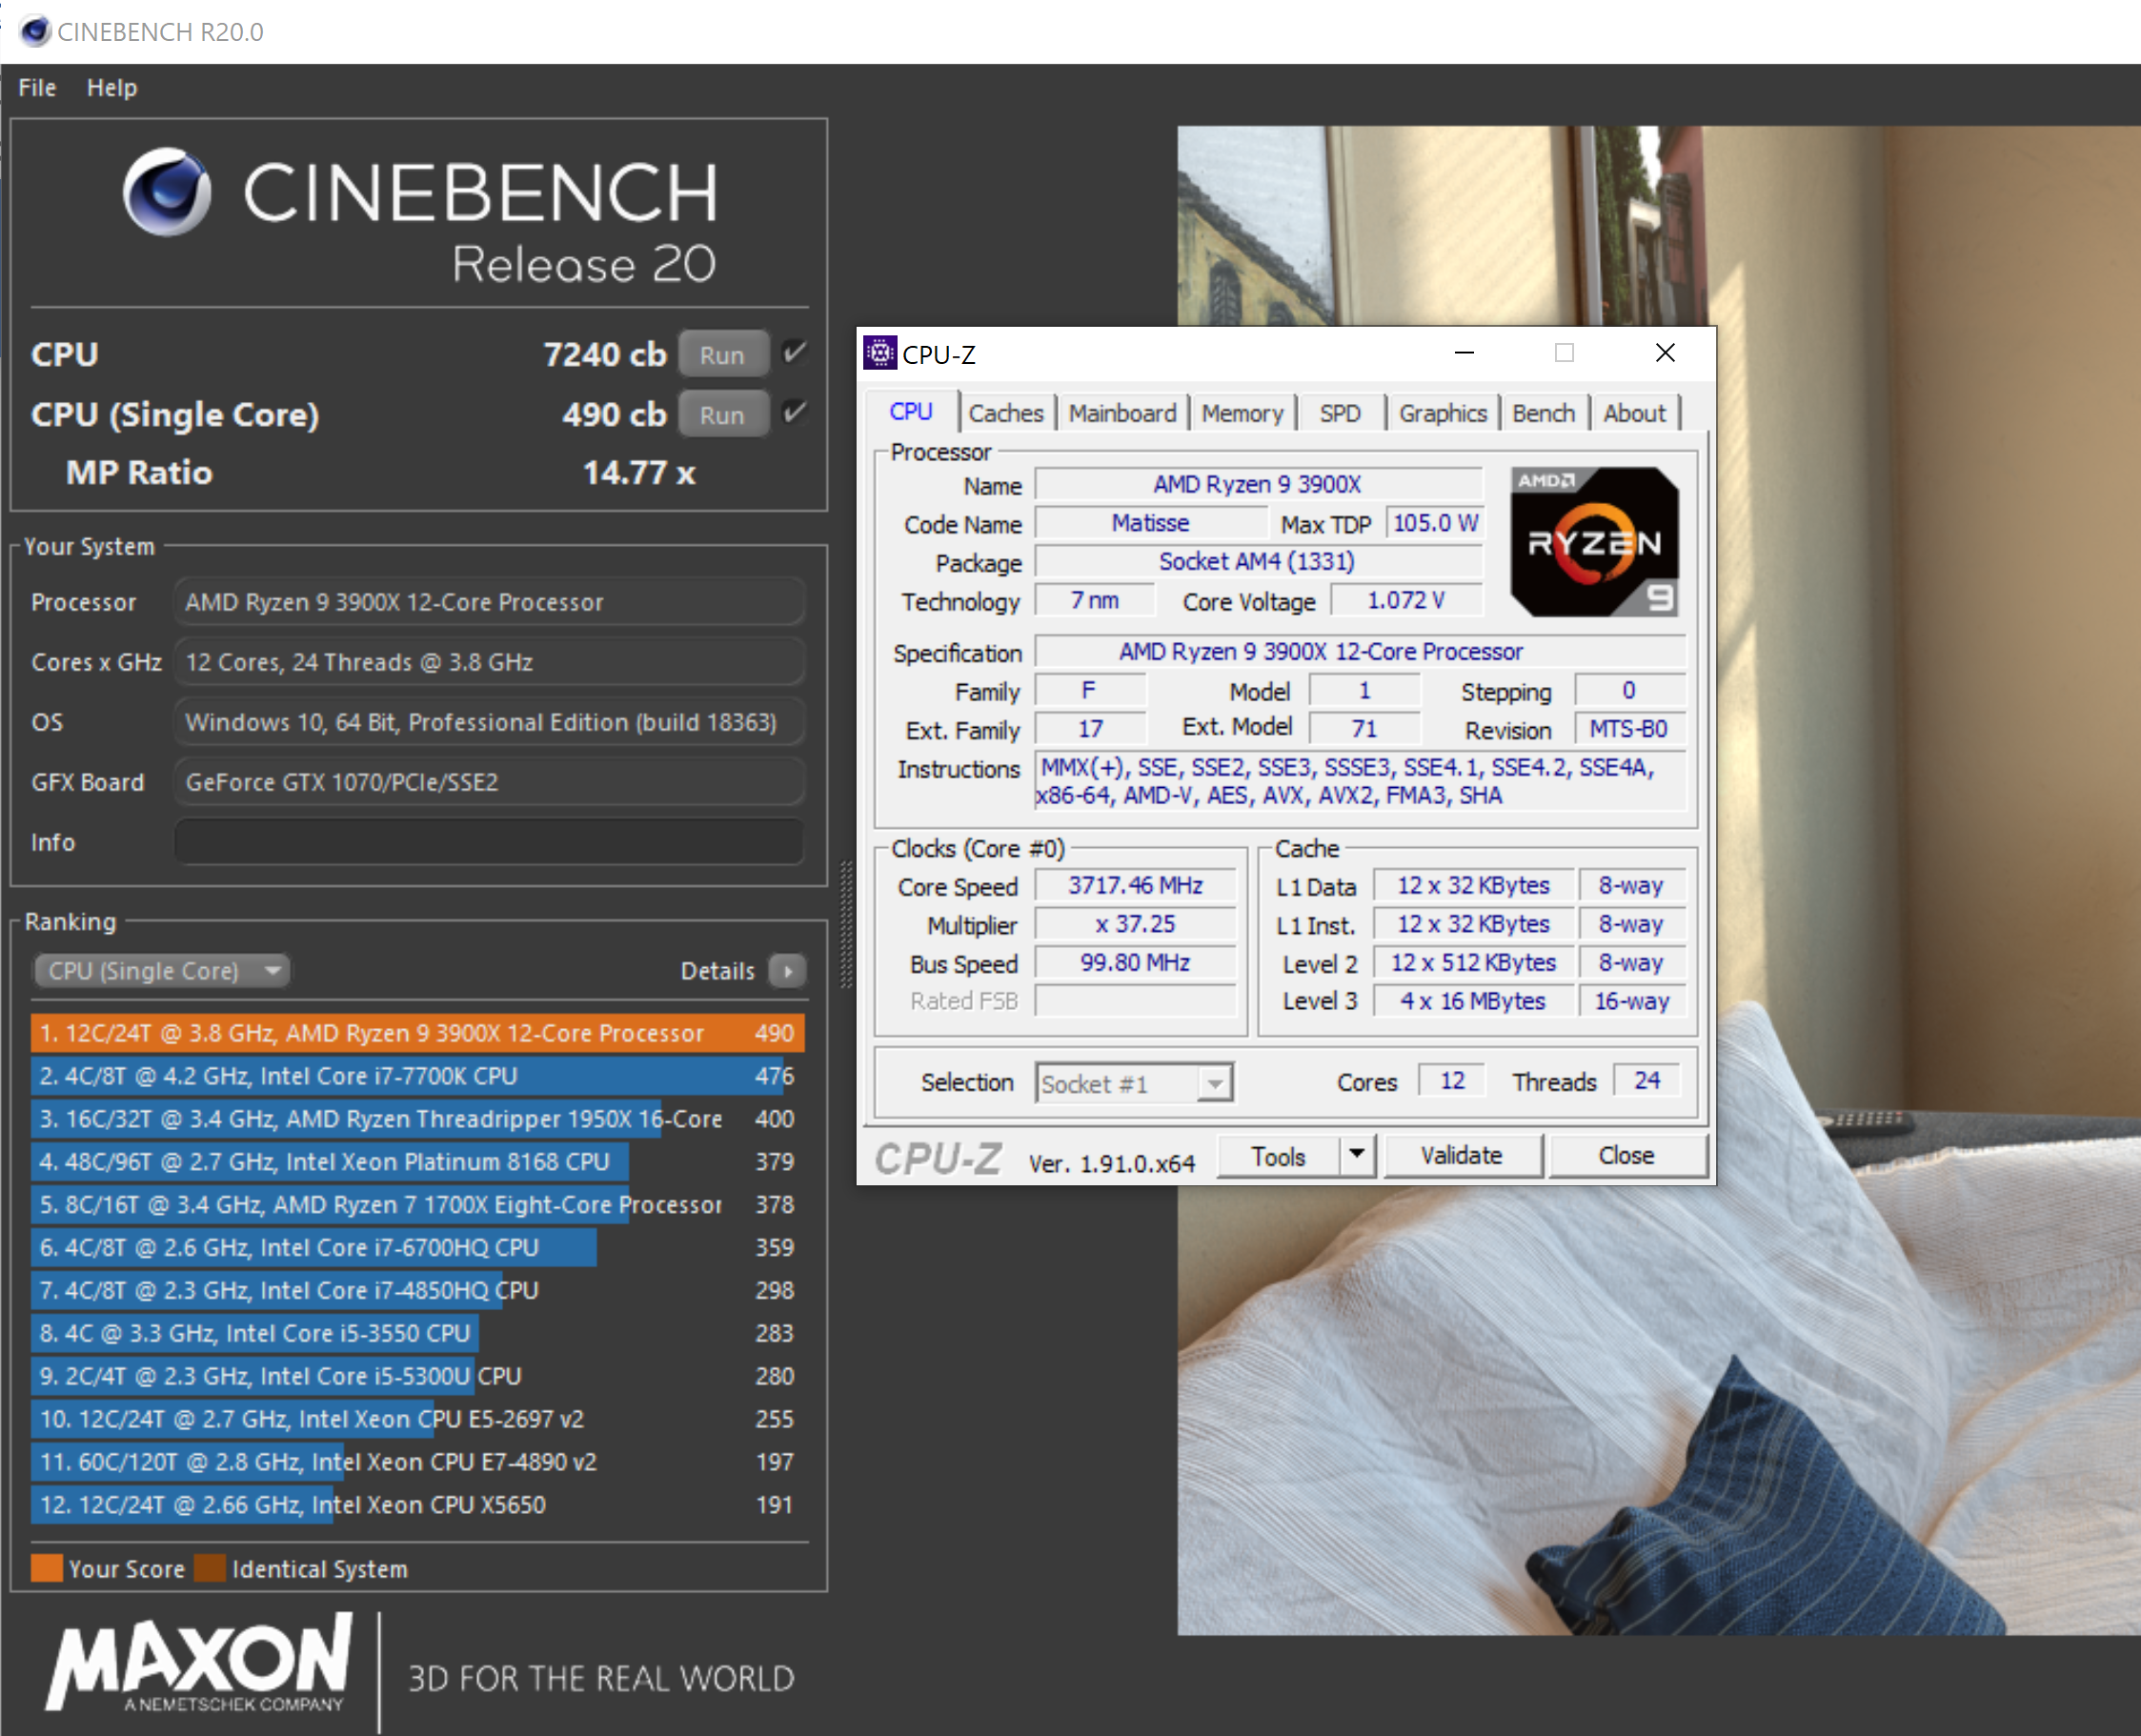
Task: Switch to the Memory tab
Action: point(1241,413)
